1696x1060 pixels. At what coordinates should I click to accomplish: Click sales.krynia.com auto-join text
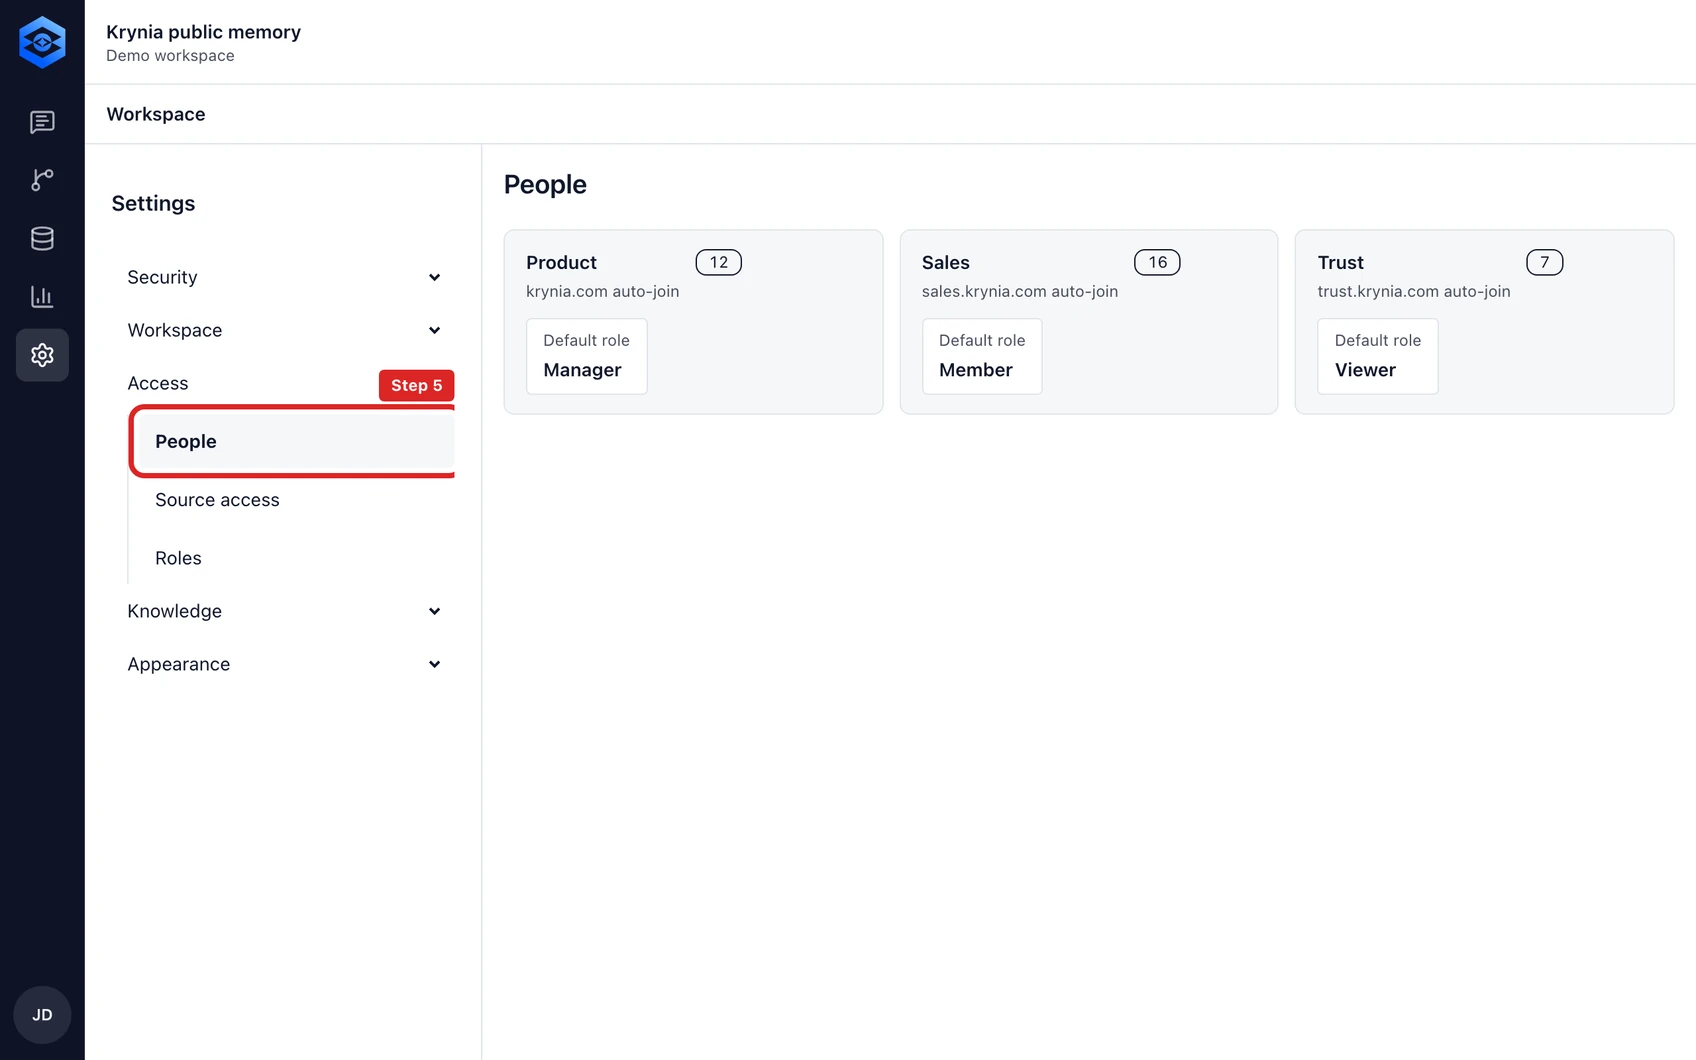coord(1020,291)
